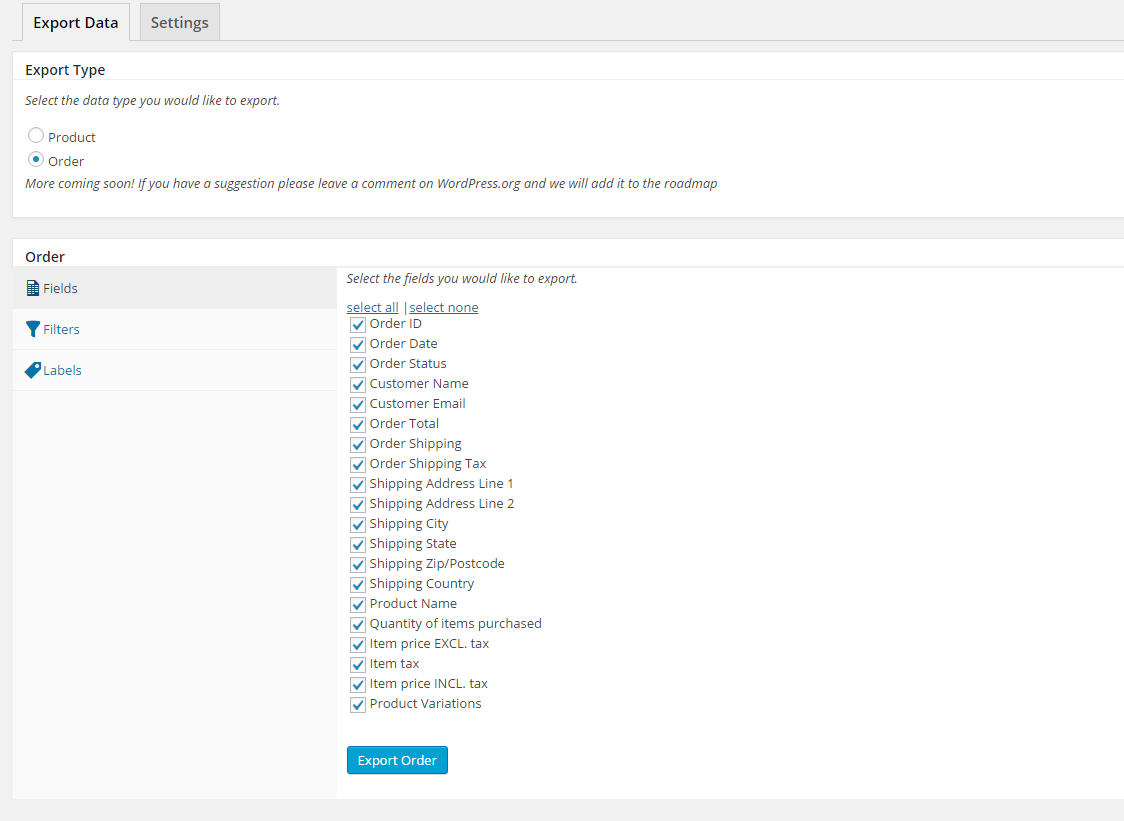Click the Labels tag icon
The height and width of the screenshot is (821, 1124).
[33, 370]
